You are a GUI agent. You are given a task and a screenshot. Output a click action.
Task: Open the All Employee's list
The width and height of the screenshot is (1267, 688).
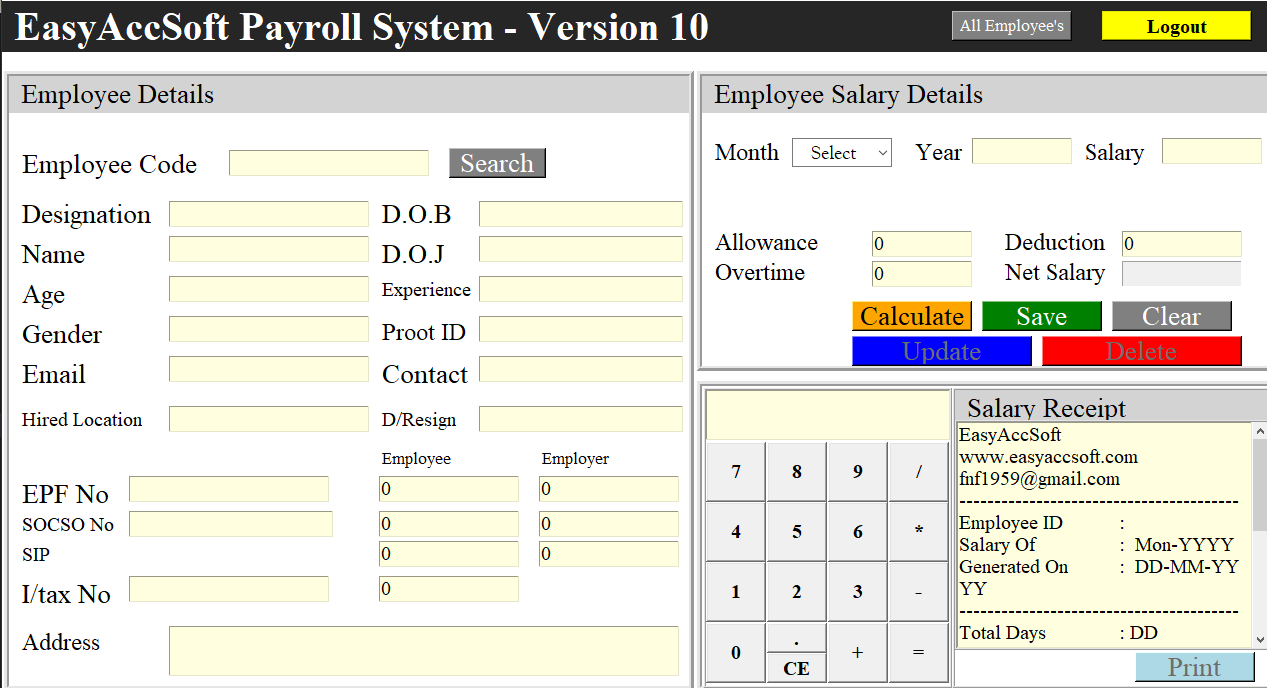point(1011,26)
